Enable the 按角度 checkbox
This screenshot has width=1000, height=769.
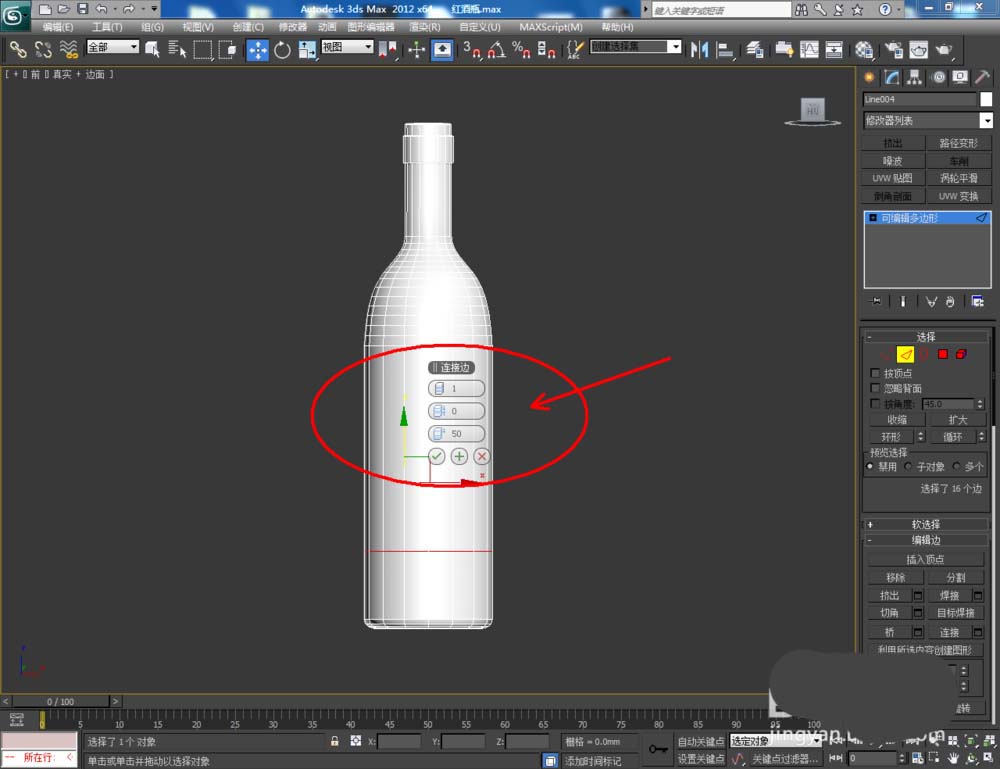875,404
